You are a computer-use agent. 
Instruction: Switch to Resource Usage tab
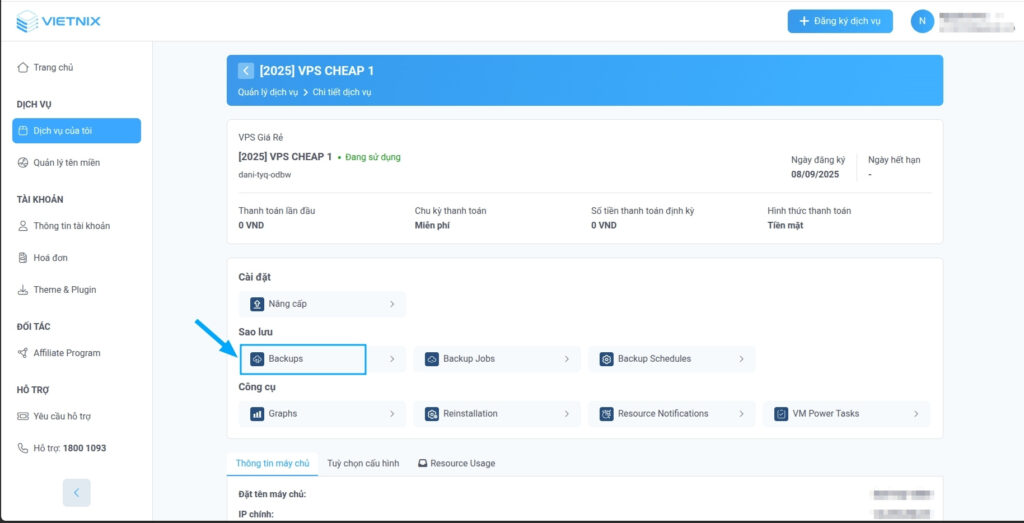456,464
